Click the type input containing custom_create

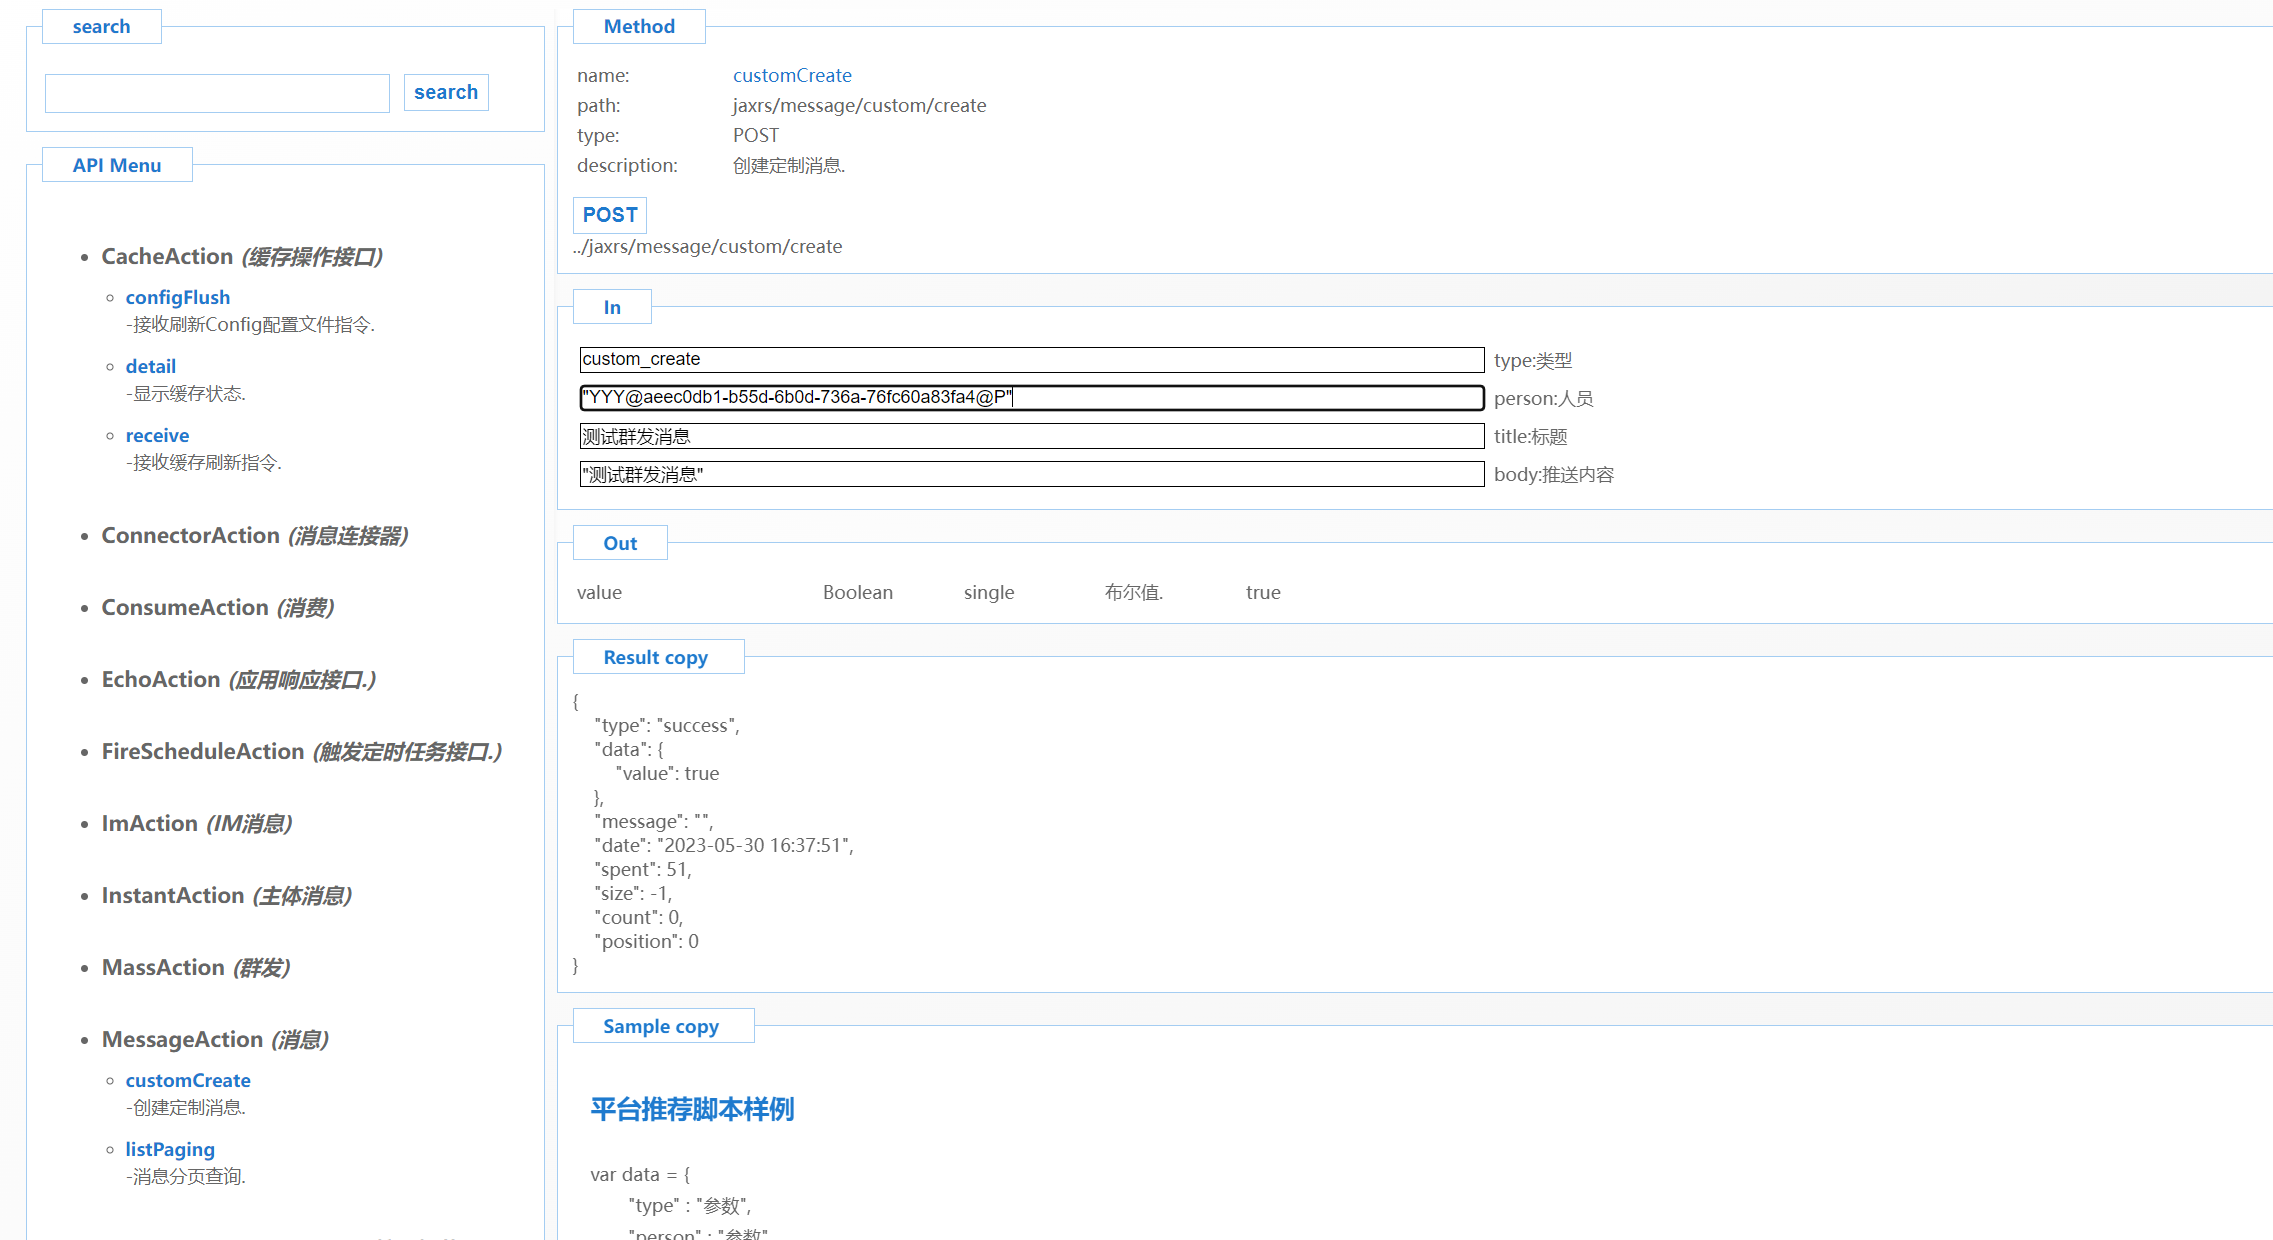point(1031,360)
